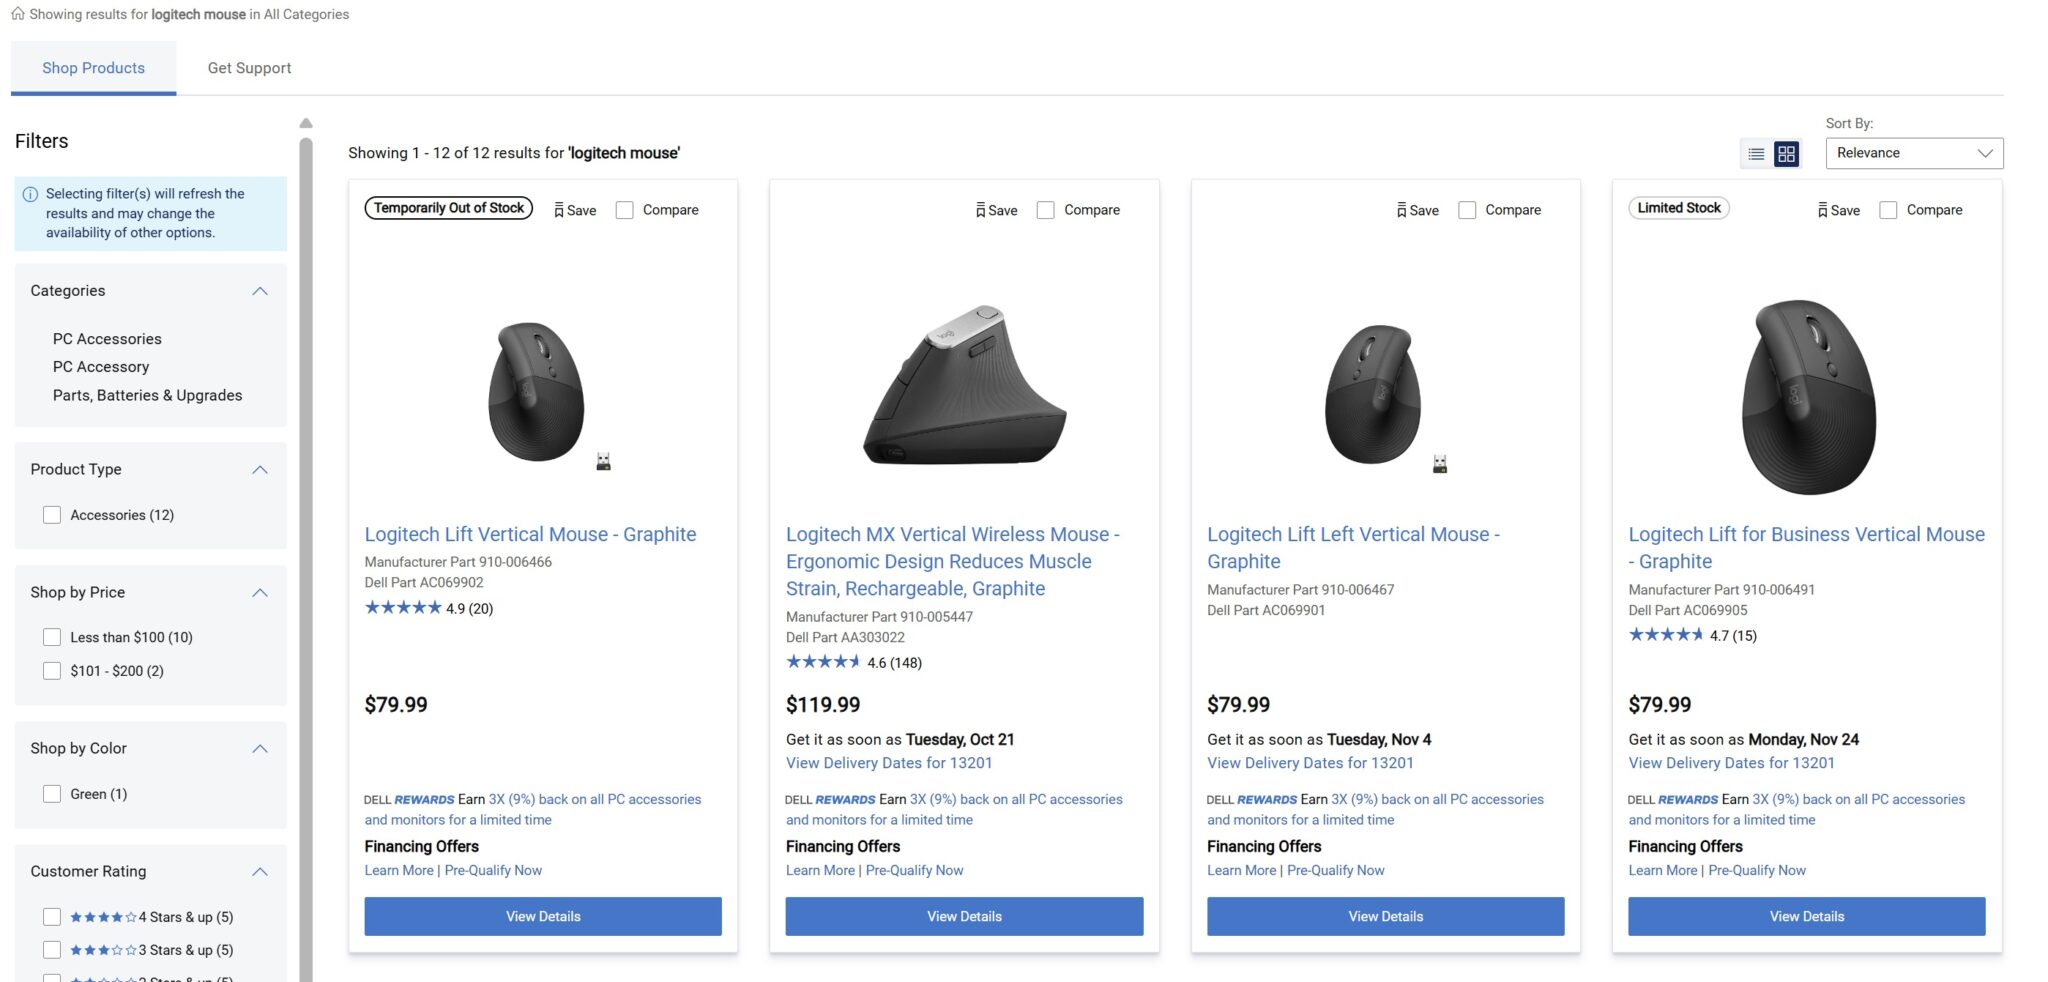The image size is (2048, 982).
Task: Click the Logitech MX Vertical product image
Action: coord(964,386)
